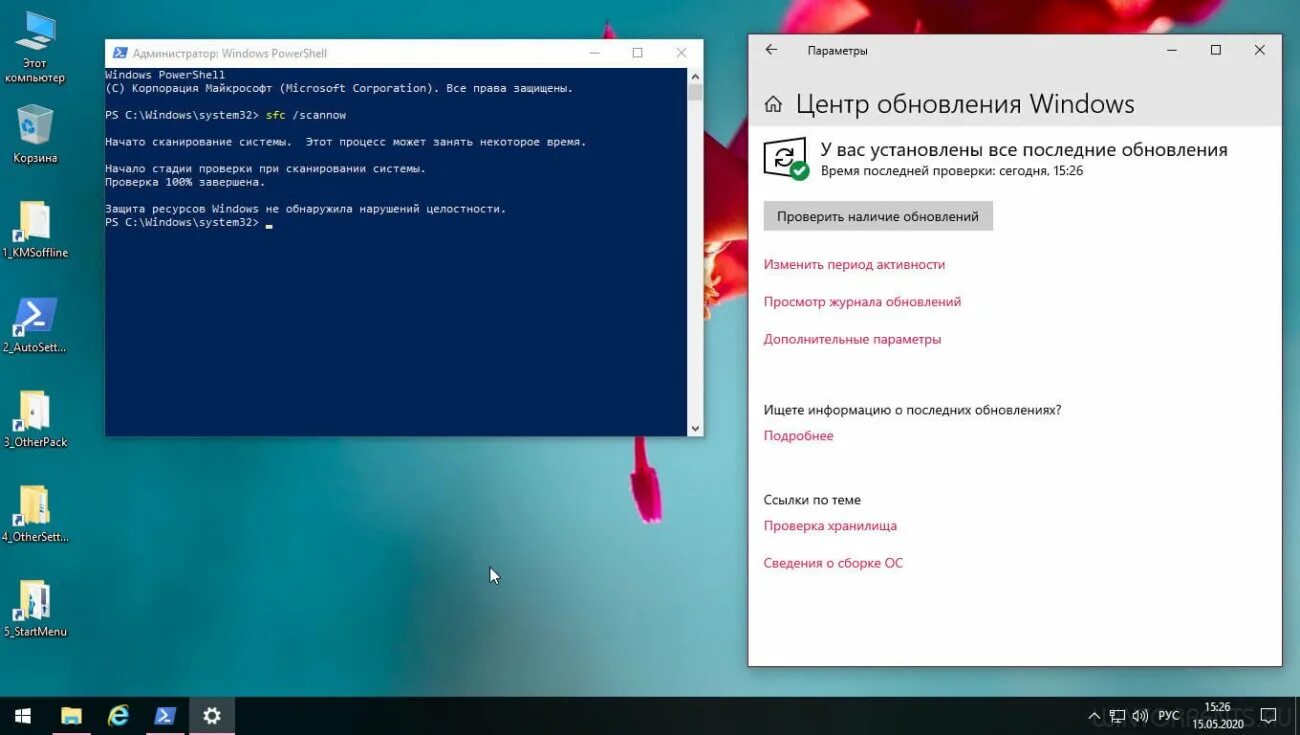Open the Windows Start menu
This screenshot has width=1300, height=735.
click(x=22, y=716)
